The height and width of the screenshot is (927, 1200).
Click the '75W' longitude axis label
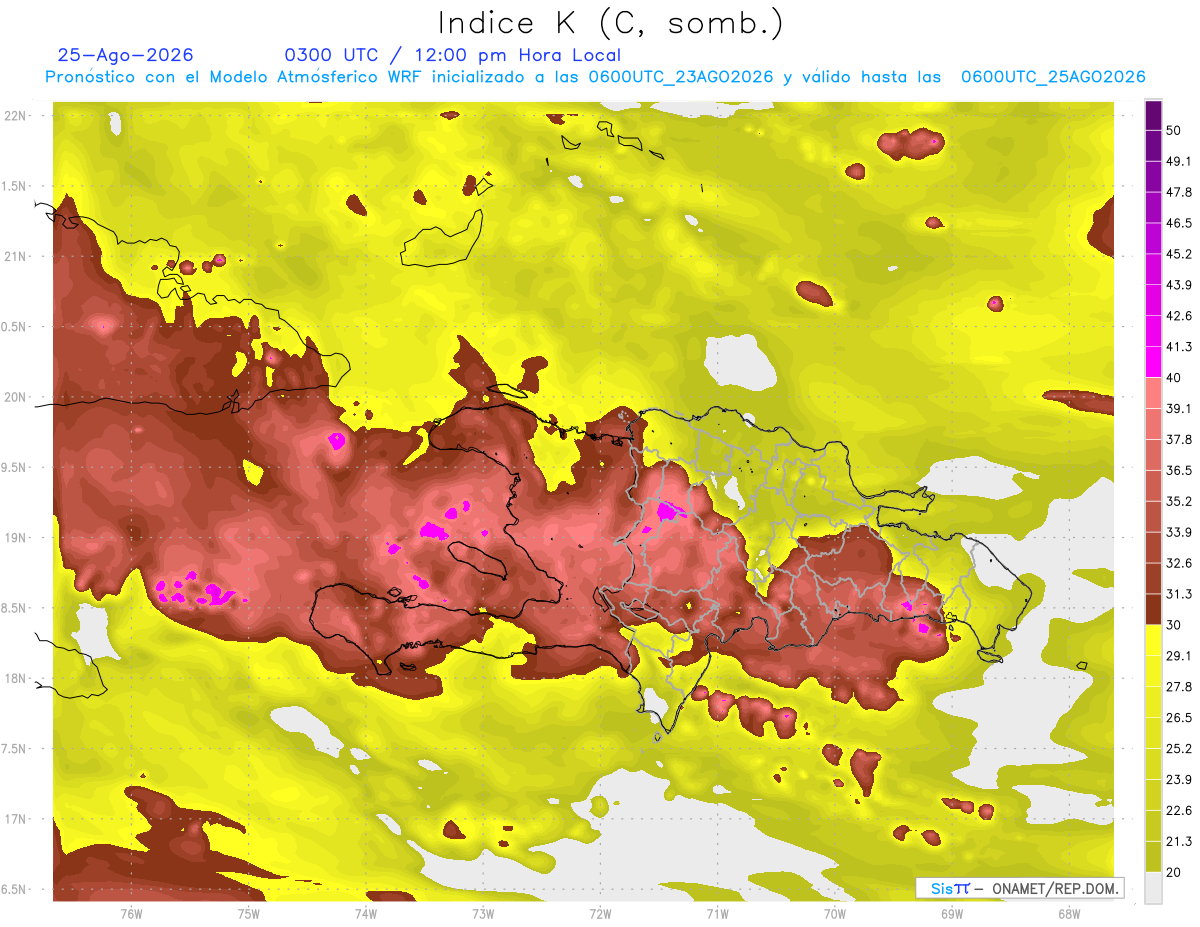248,913
